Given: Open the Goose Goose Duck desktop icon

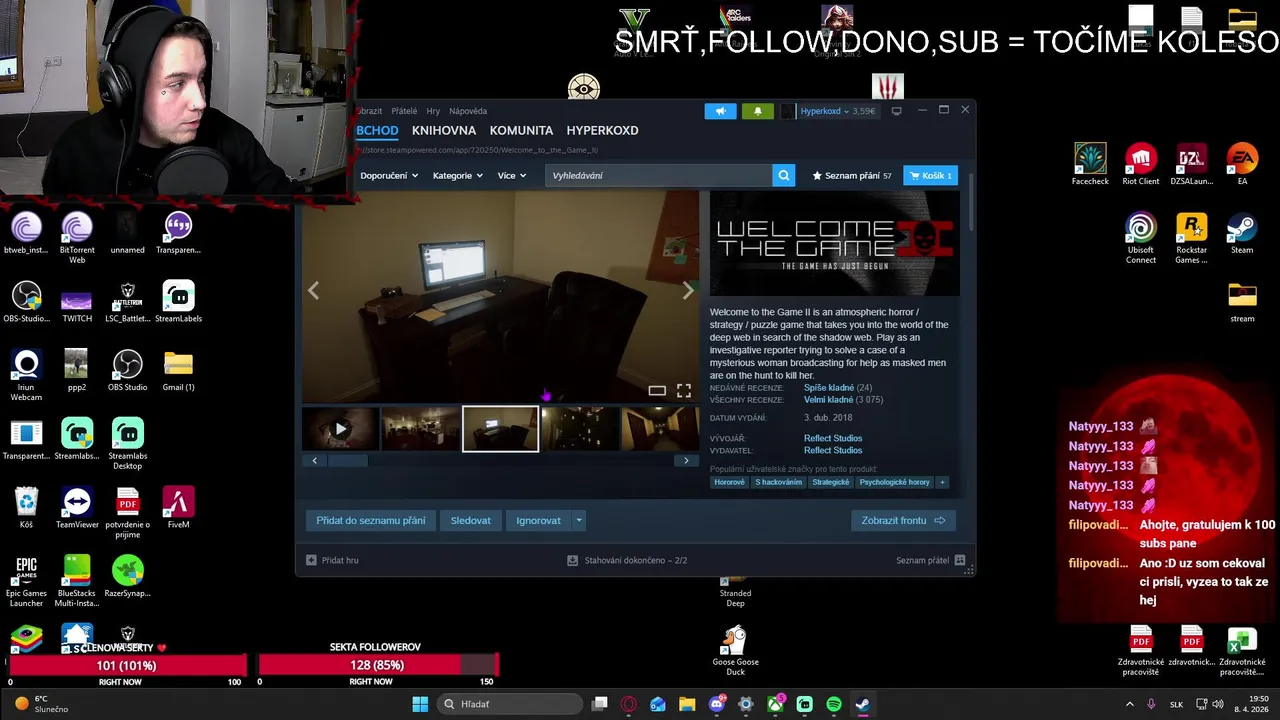Looking at the screenshot, I should 735,650.
